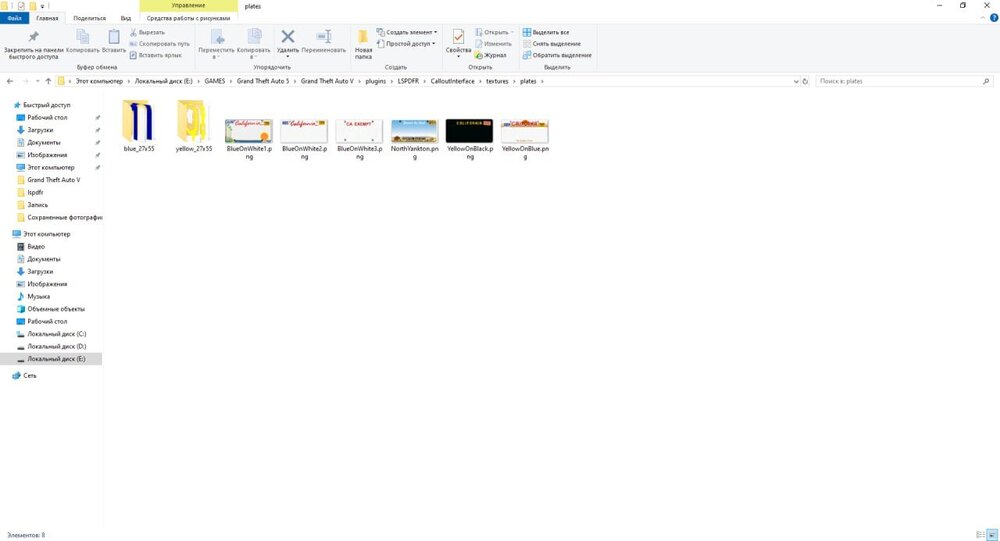
Task: Click the chevron after LSPDFR in the path
Action: pos(425,81)
